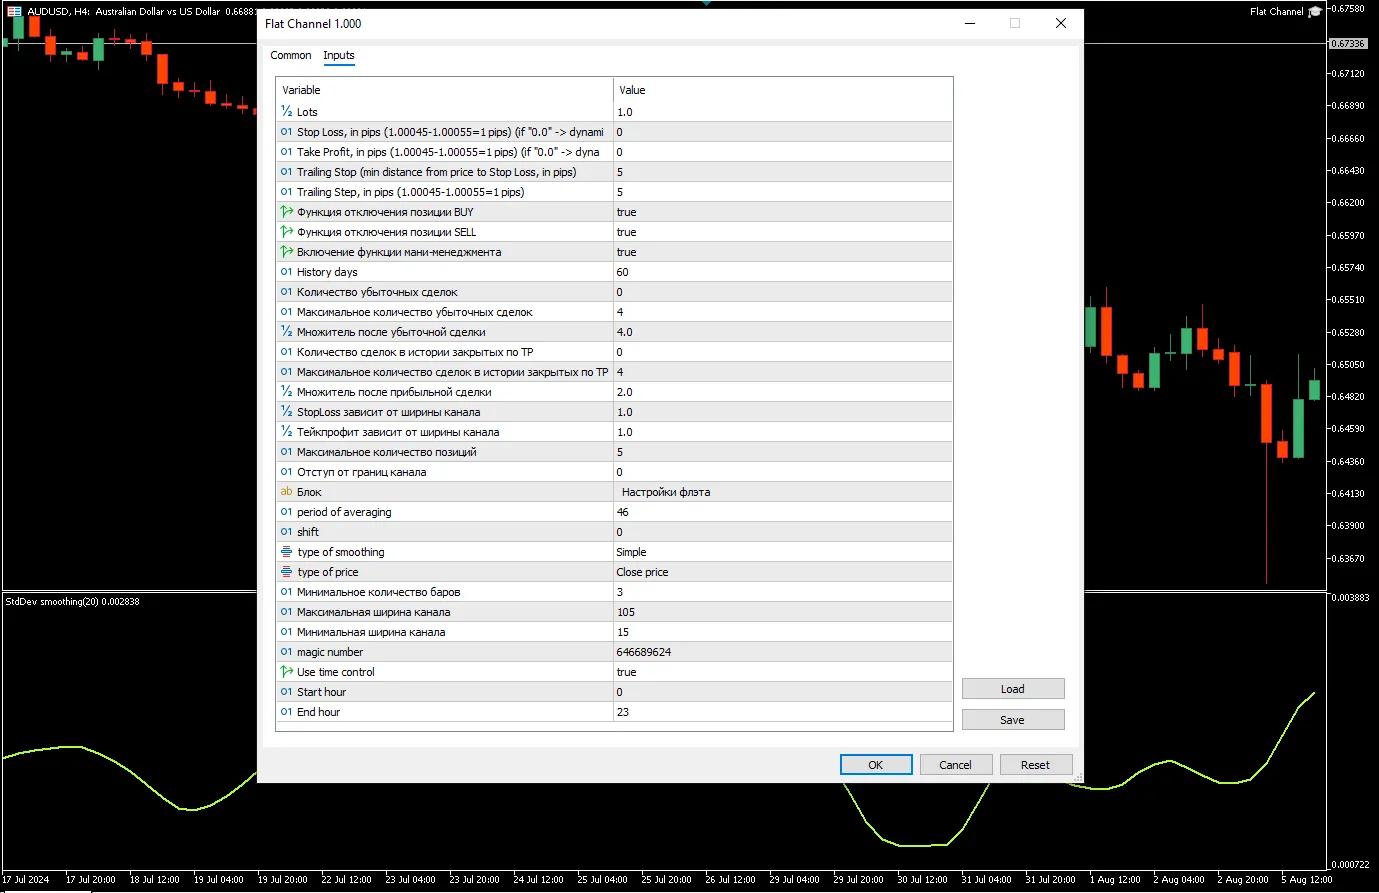Click the Flat Channel expert hat icon on chart
This screenshot has width=1379, height=893.
[1315, 12]
